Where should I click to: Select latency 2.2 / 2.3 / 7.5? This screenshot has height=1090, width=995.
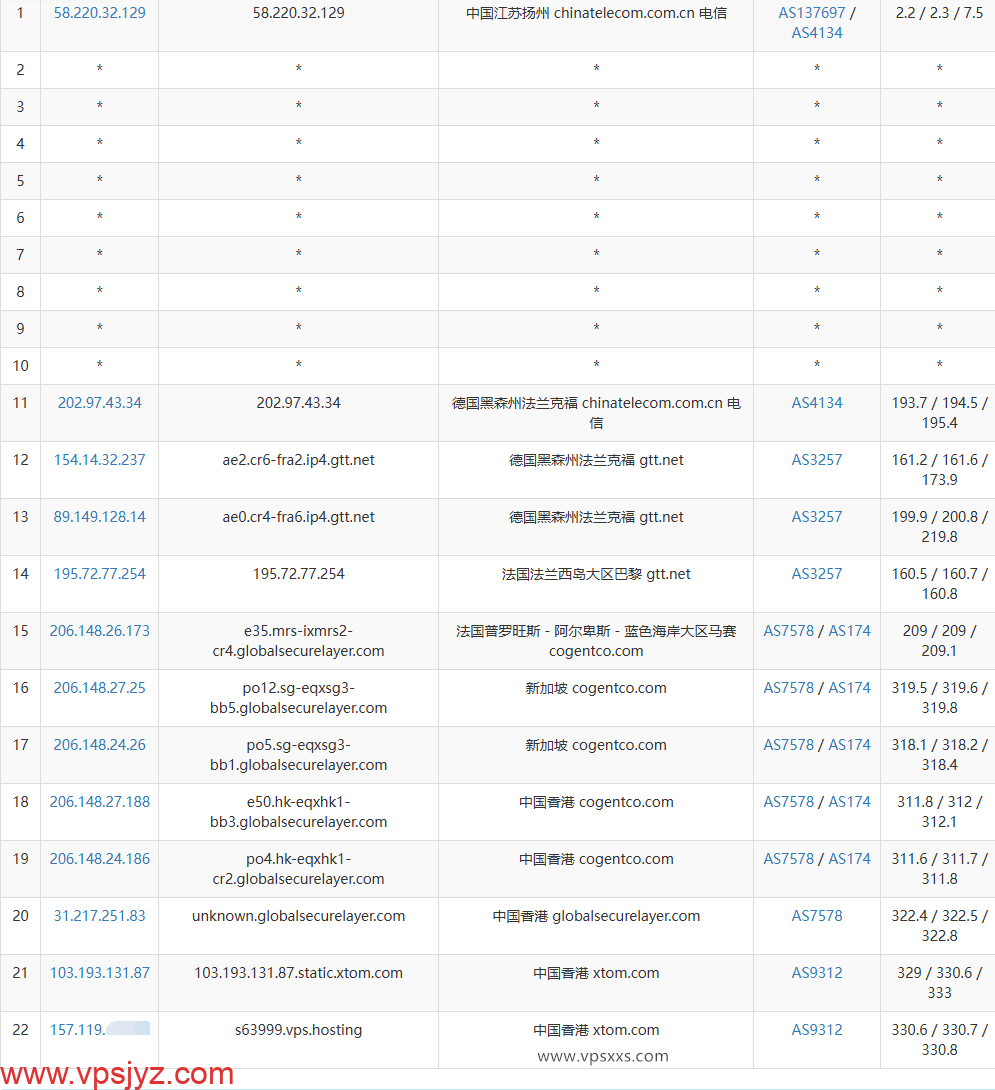pyautogui.click(x=939, y=13)
